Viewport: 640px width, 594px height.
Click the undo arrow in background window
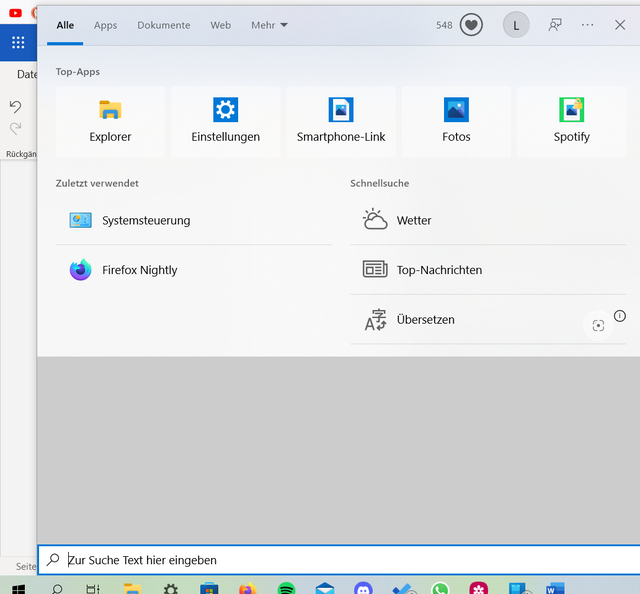(16, 107)
